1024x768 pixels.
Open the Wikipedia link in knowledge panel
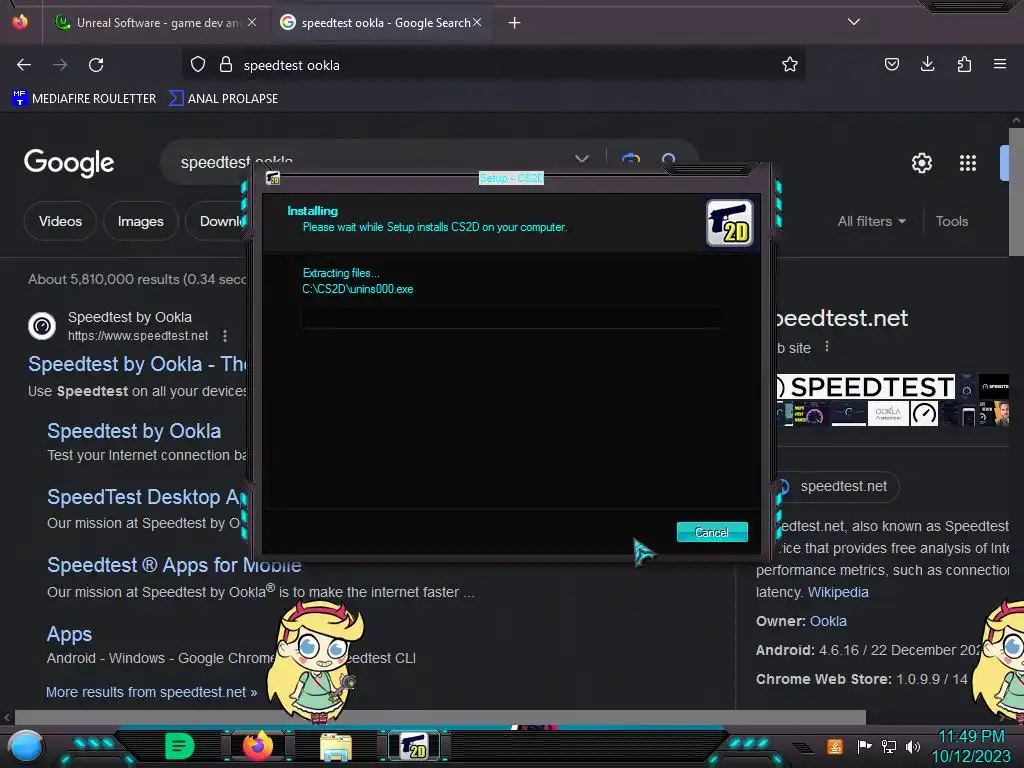(x=838, y=592)
